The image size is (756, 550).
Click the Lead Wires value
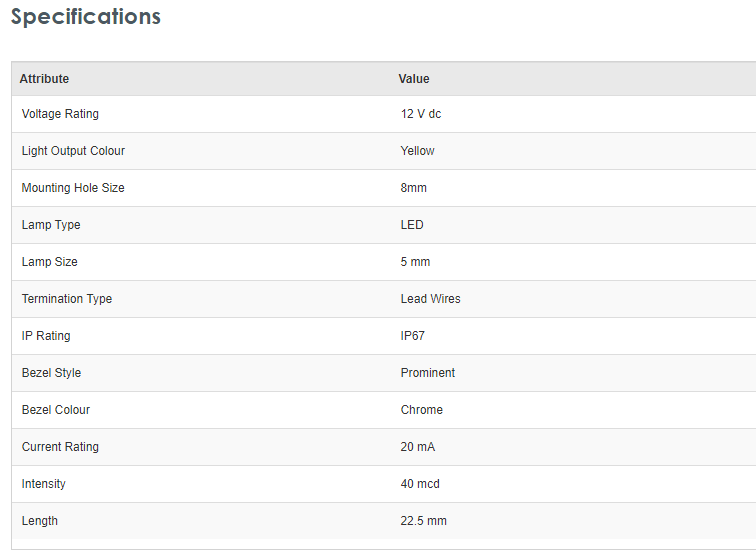[431, 299]
